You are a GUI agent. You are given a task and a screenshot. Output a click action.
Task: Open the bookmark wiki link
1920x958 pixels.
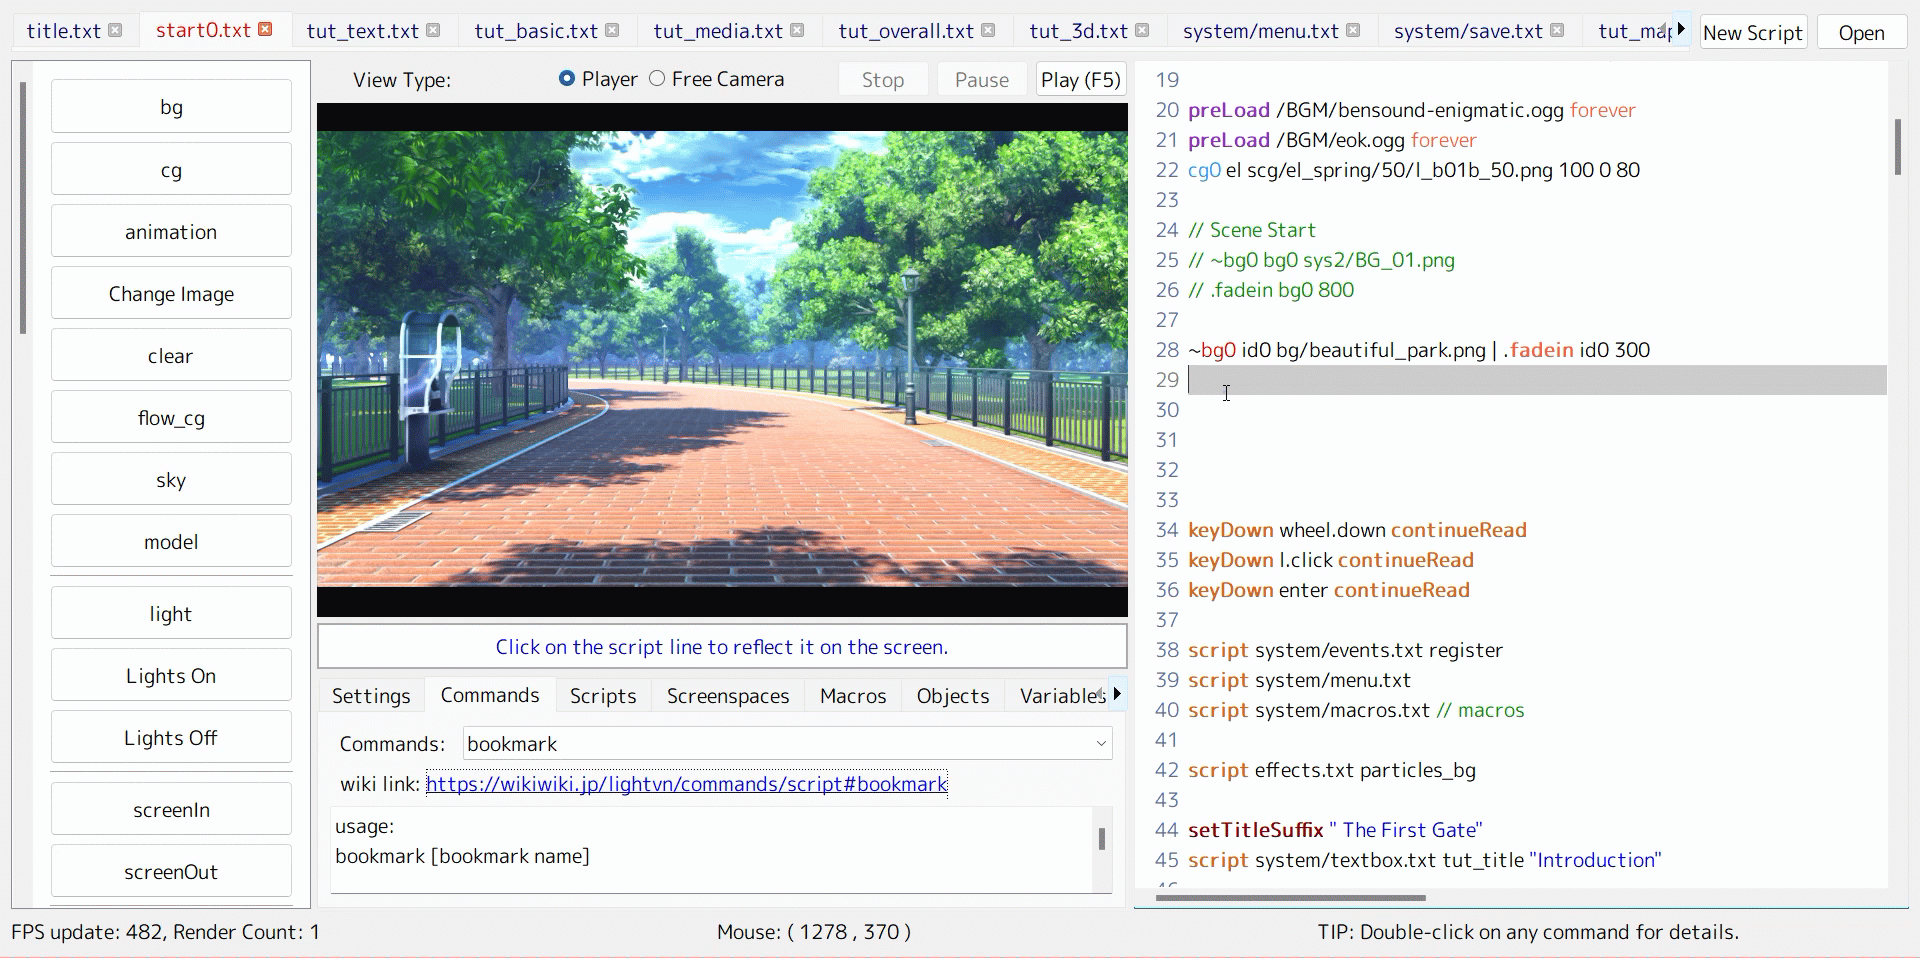(x=686, y=784)
